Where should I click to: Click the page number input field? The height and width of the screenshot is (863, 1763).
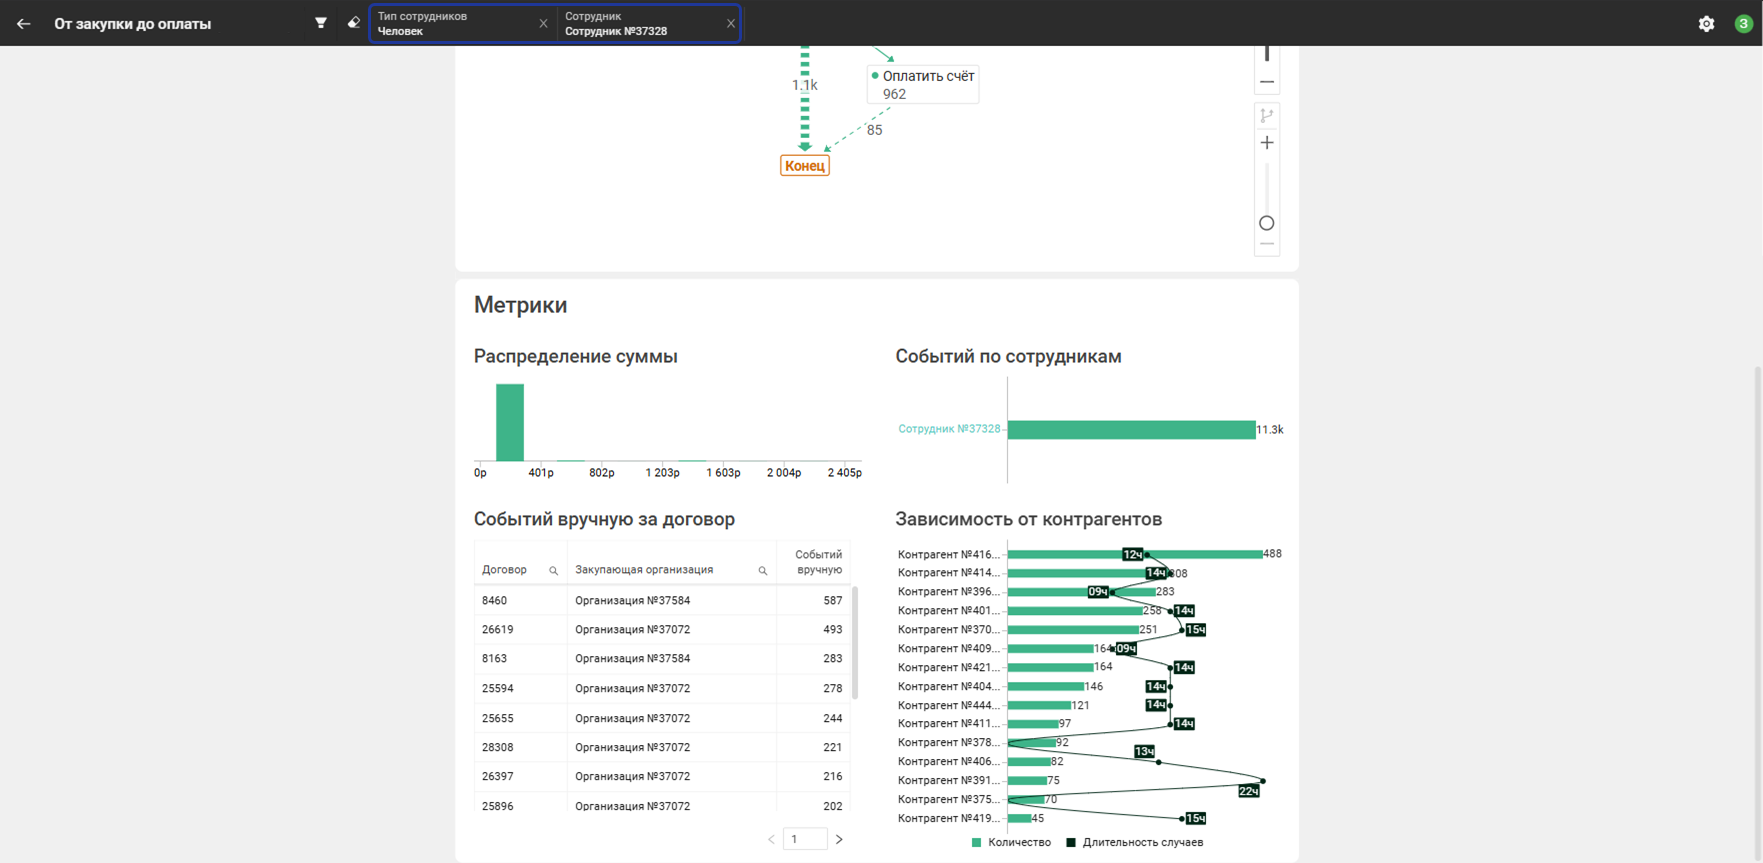[x=805, y=839]
